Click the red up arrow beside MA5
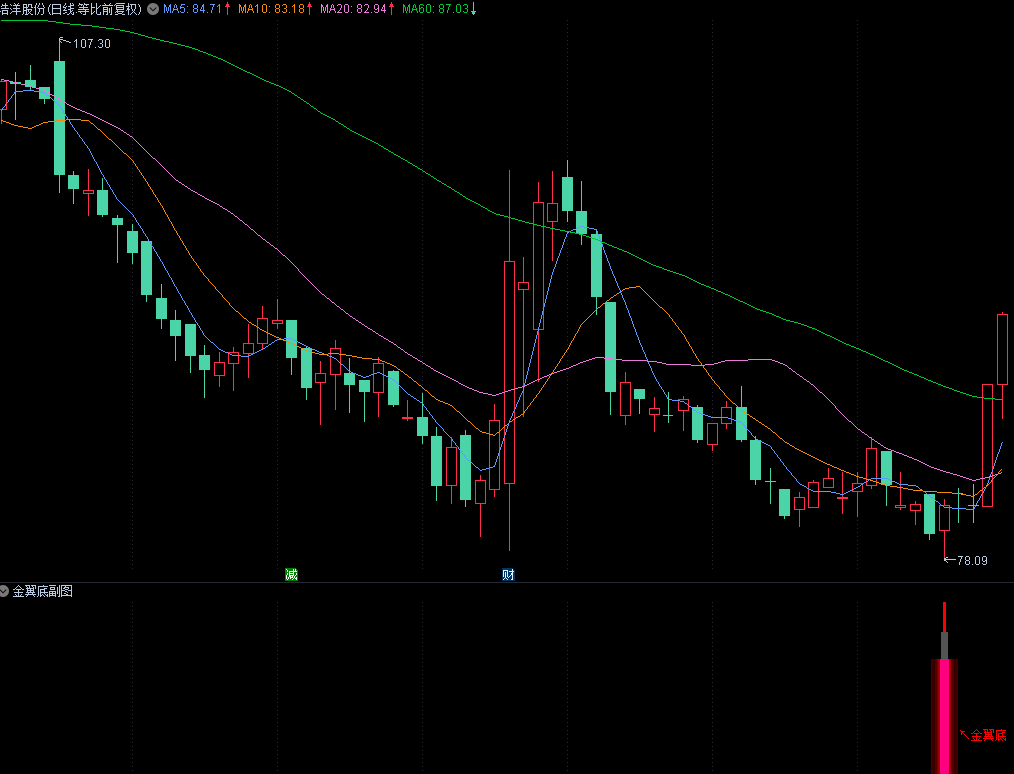The image size is (1014, 774). (x=227, y=9)
